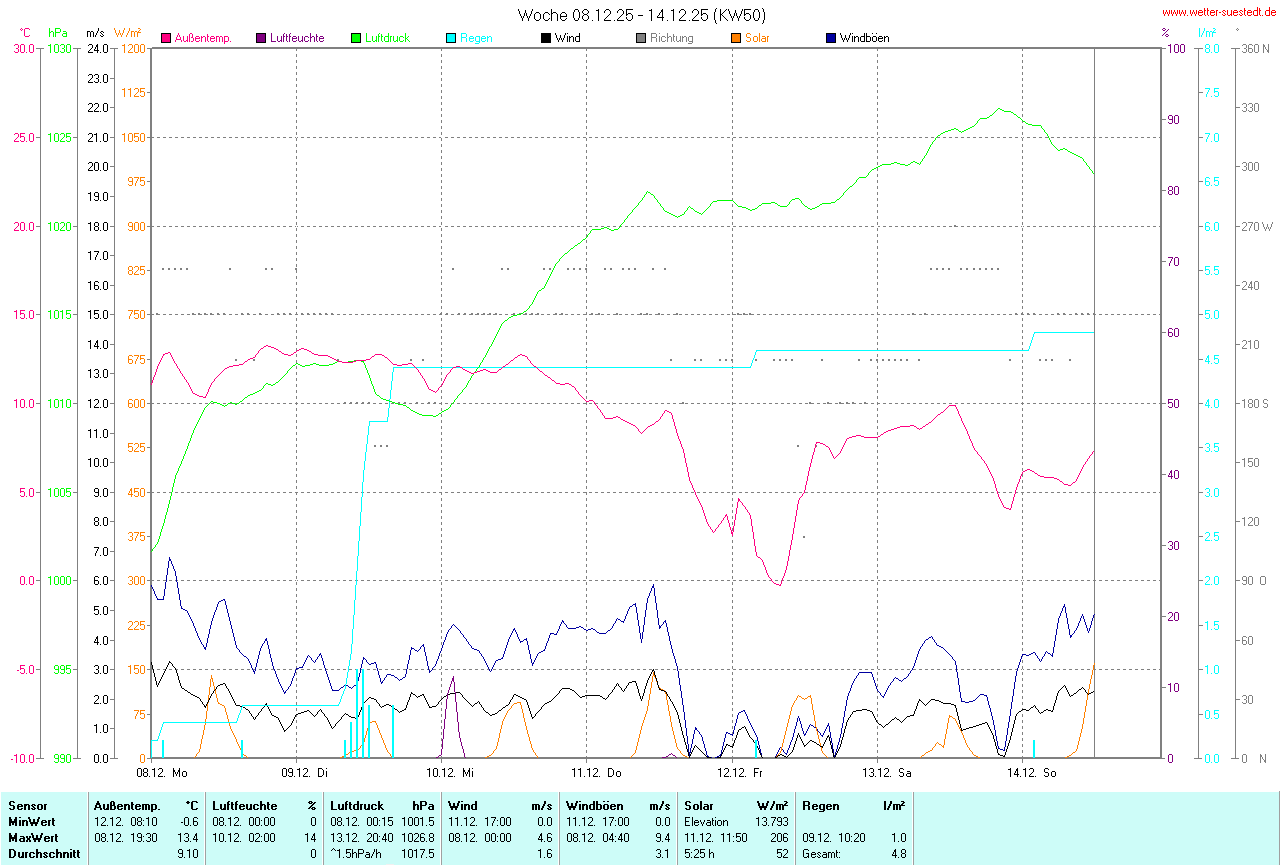
Task: Select the 12.12. Fr date label
Action: [x=740, y=773]
